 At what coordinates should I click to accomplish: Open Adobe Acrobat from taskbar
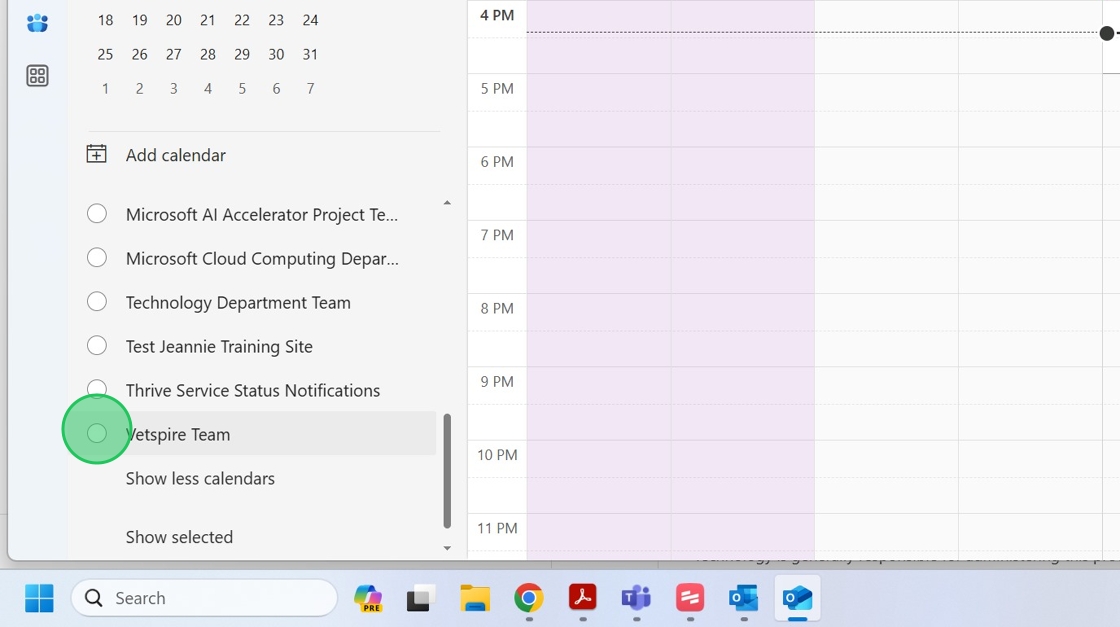(x=583, y=598)
